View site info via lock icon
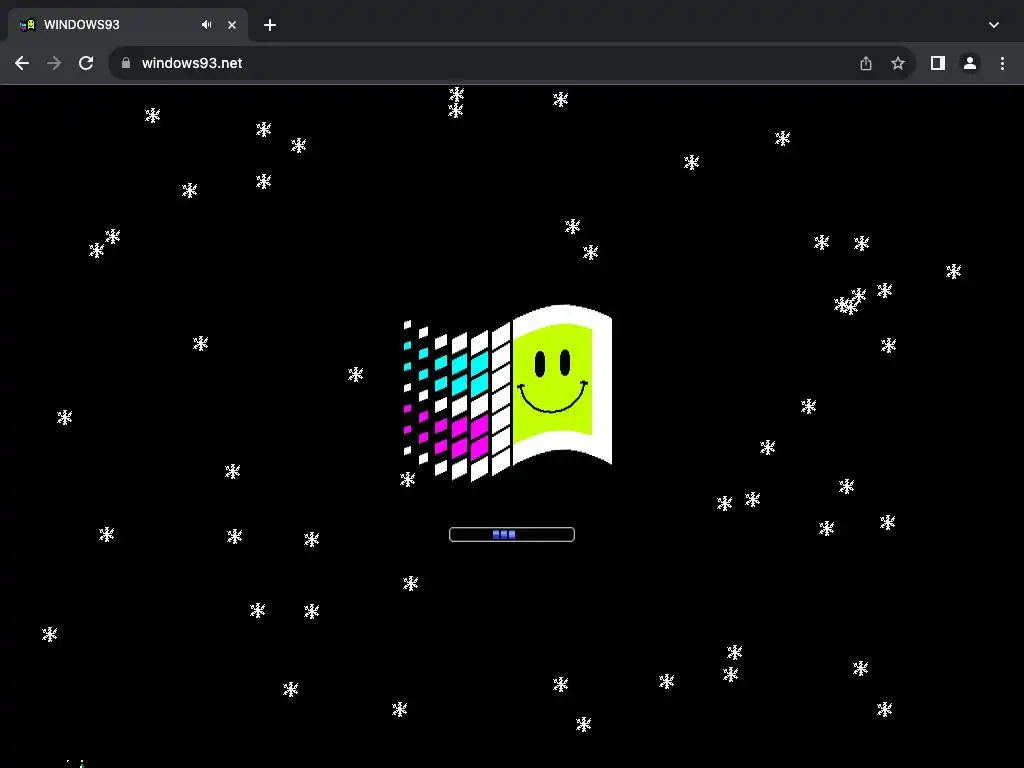 click(x=126, y=63)
